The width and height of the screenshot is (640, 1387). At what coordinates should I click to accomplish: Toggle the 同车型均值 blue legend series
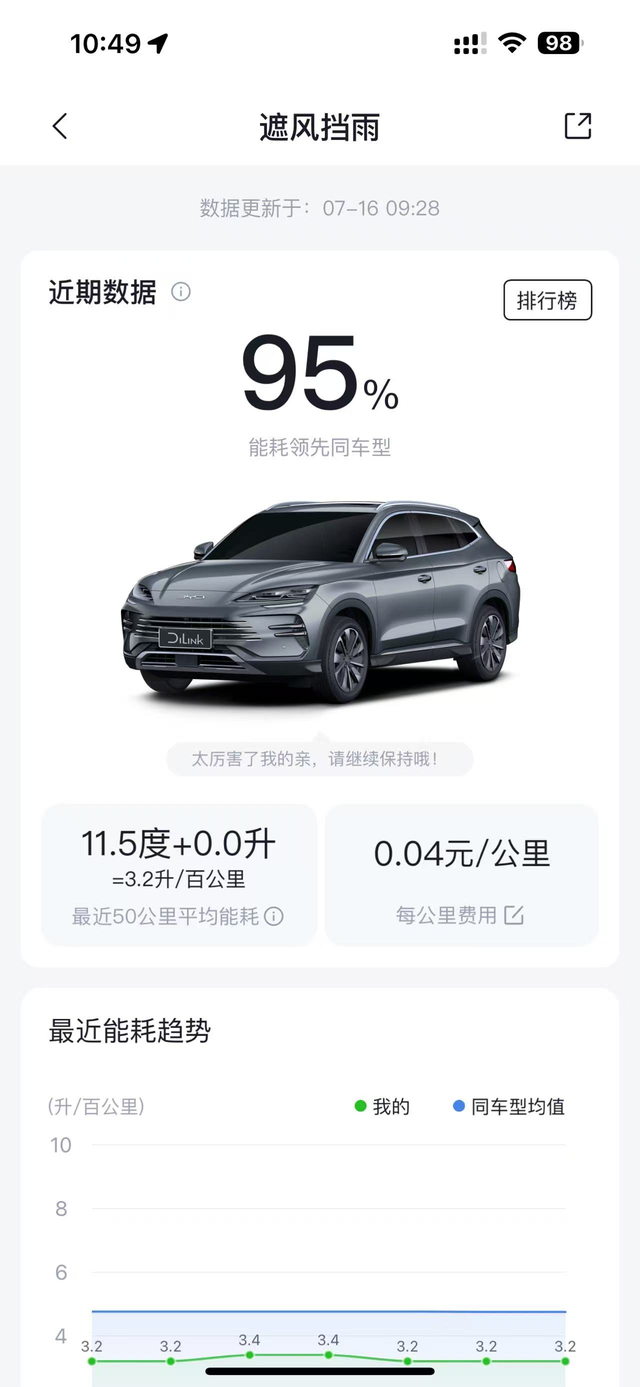pyautogui.click(x=509, y=1107)
